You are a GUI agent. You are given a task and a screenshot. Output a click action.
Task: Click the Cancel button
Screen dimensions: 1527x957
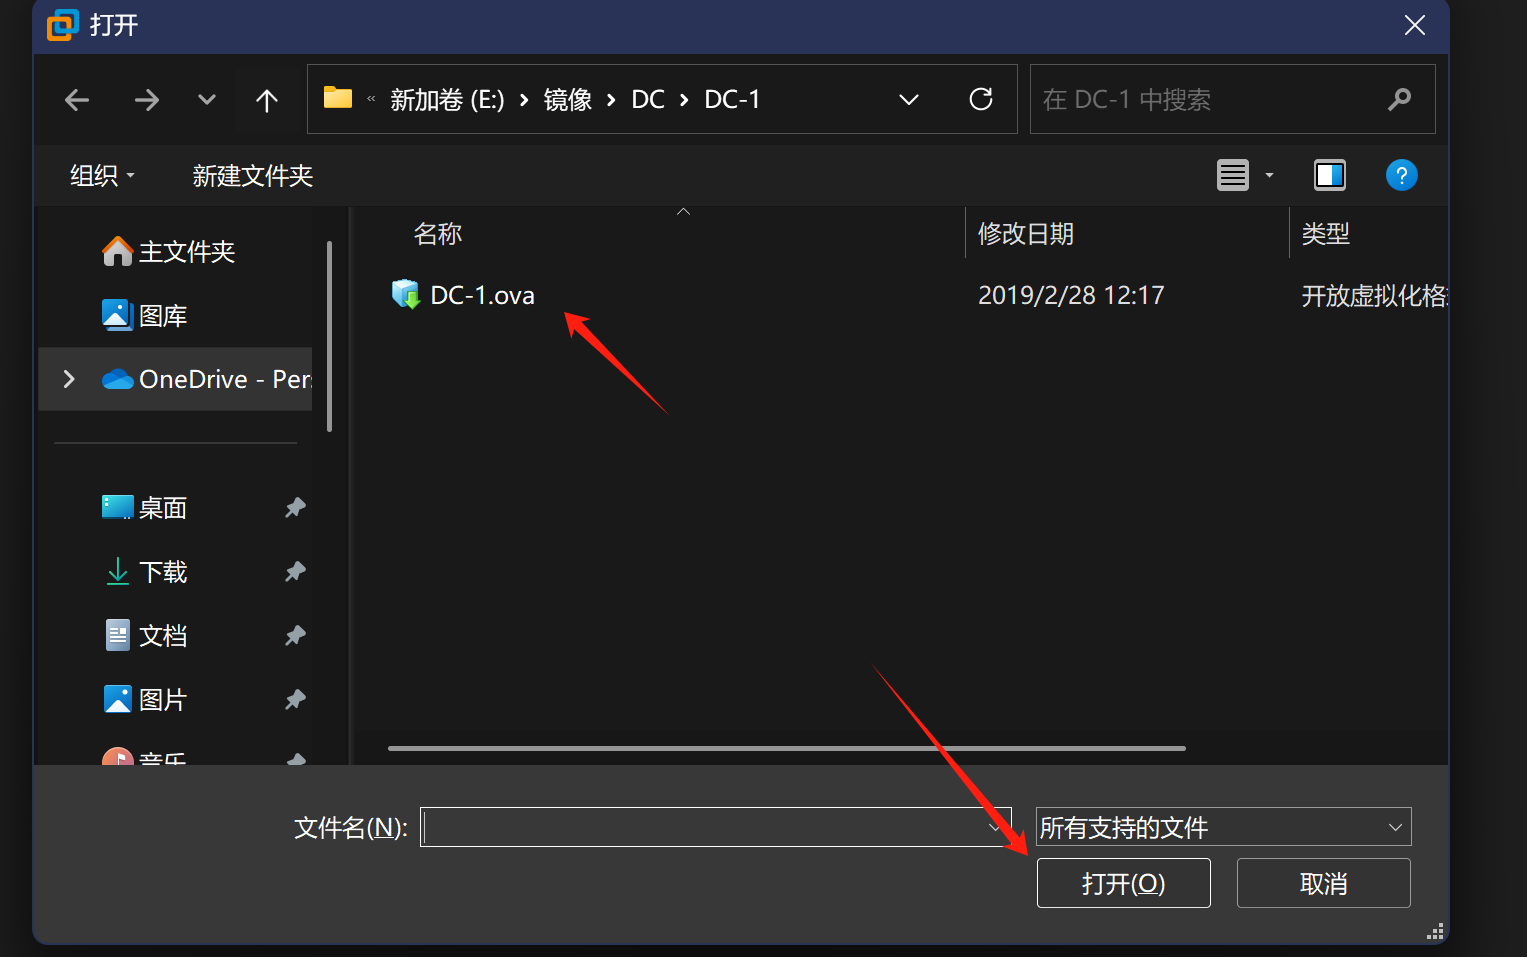point(1323,883)
